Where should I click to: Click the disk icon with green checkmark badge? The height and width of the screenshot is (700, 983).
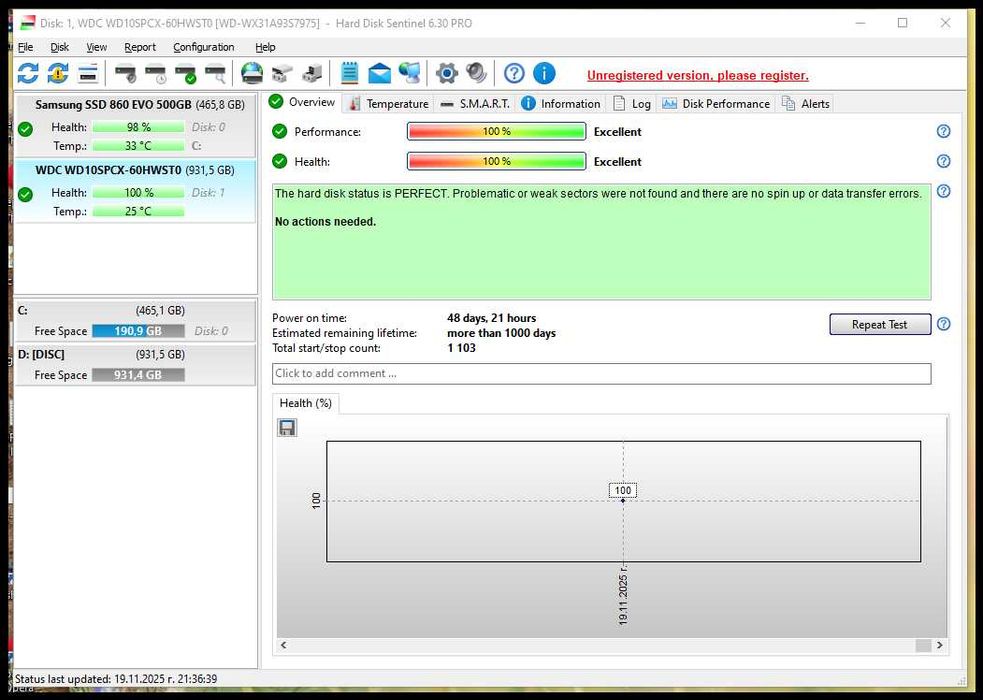point(186,74)
